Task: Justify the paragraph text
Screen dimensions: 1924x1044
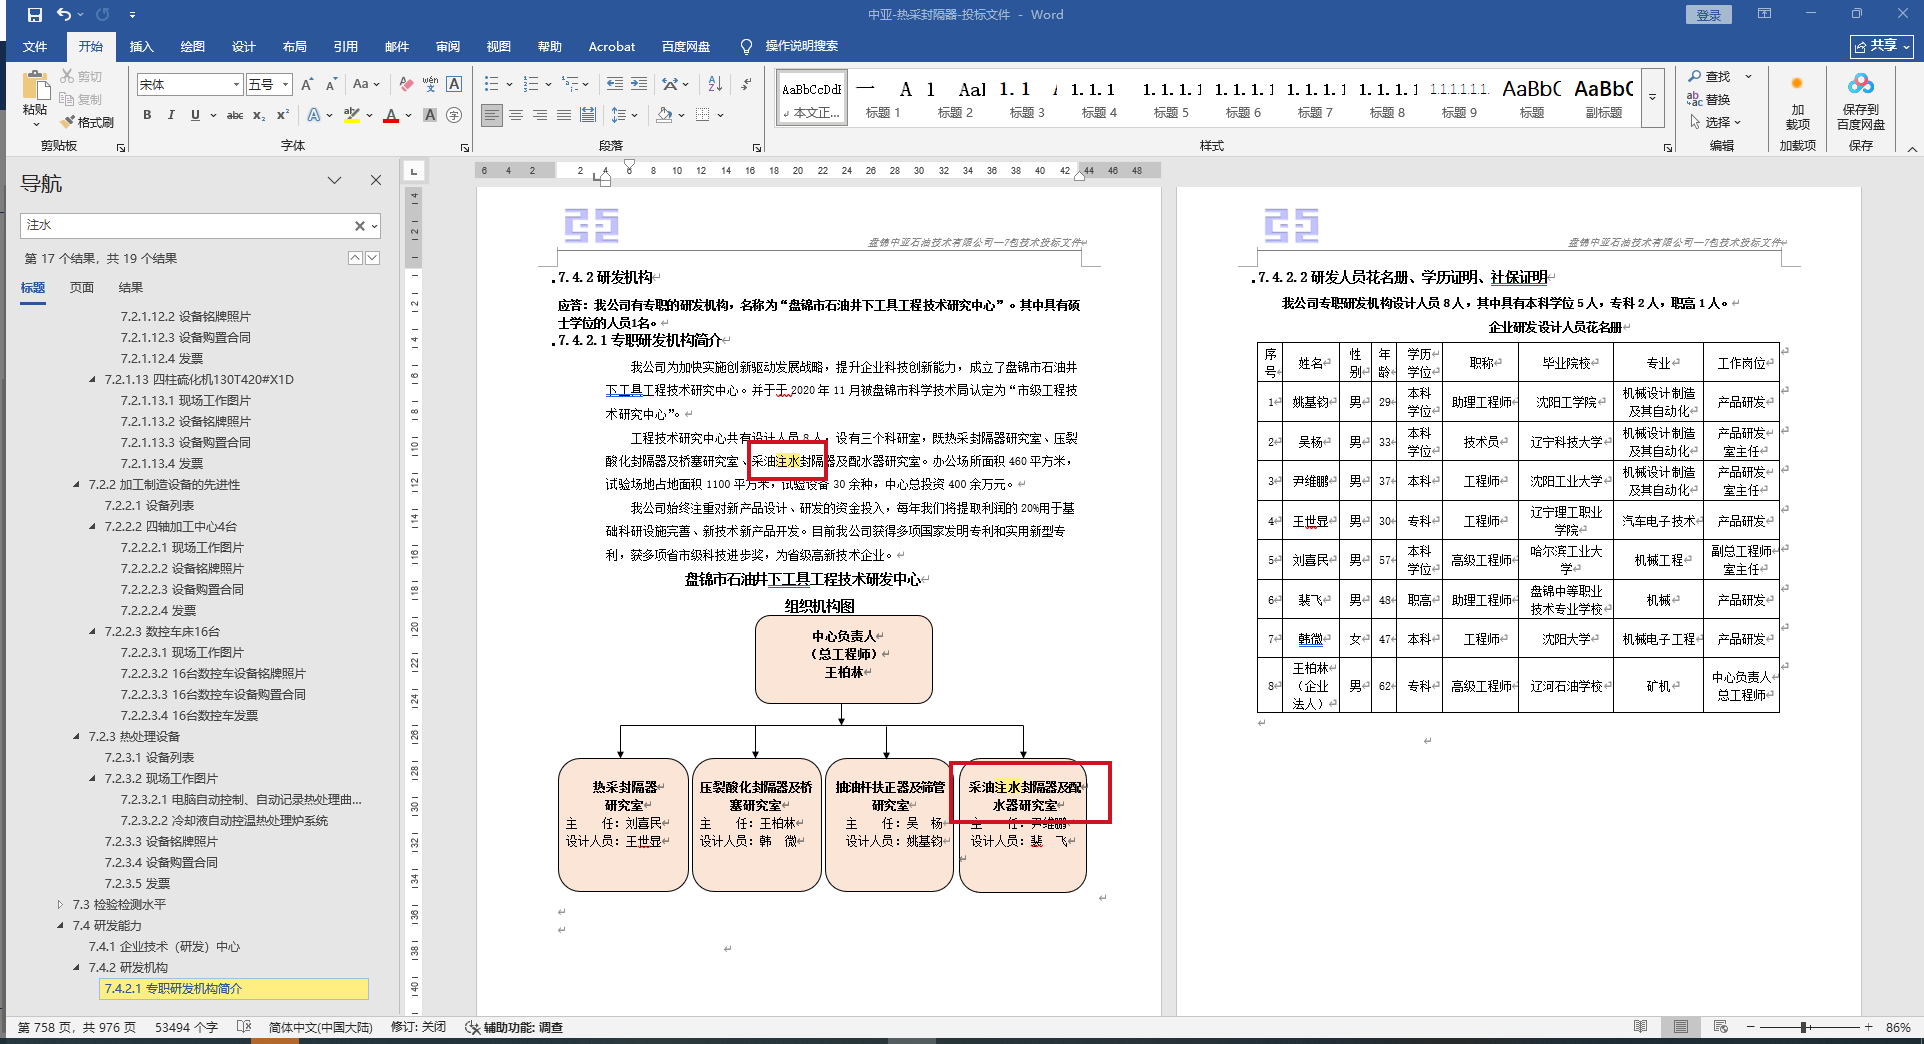Action: coord(564,115)
